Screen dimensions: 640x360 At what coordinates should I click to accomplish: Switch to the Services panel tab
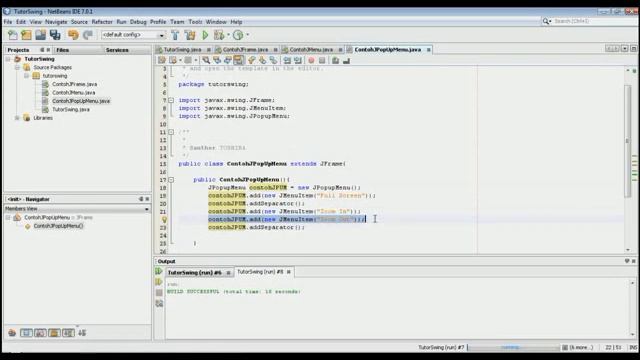click(117, 50)
